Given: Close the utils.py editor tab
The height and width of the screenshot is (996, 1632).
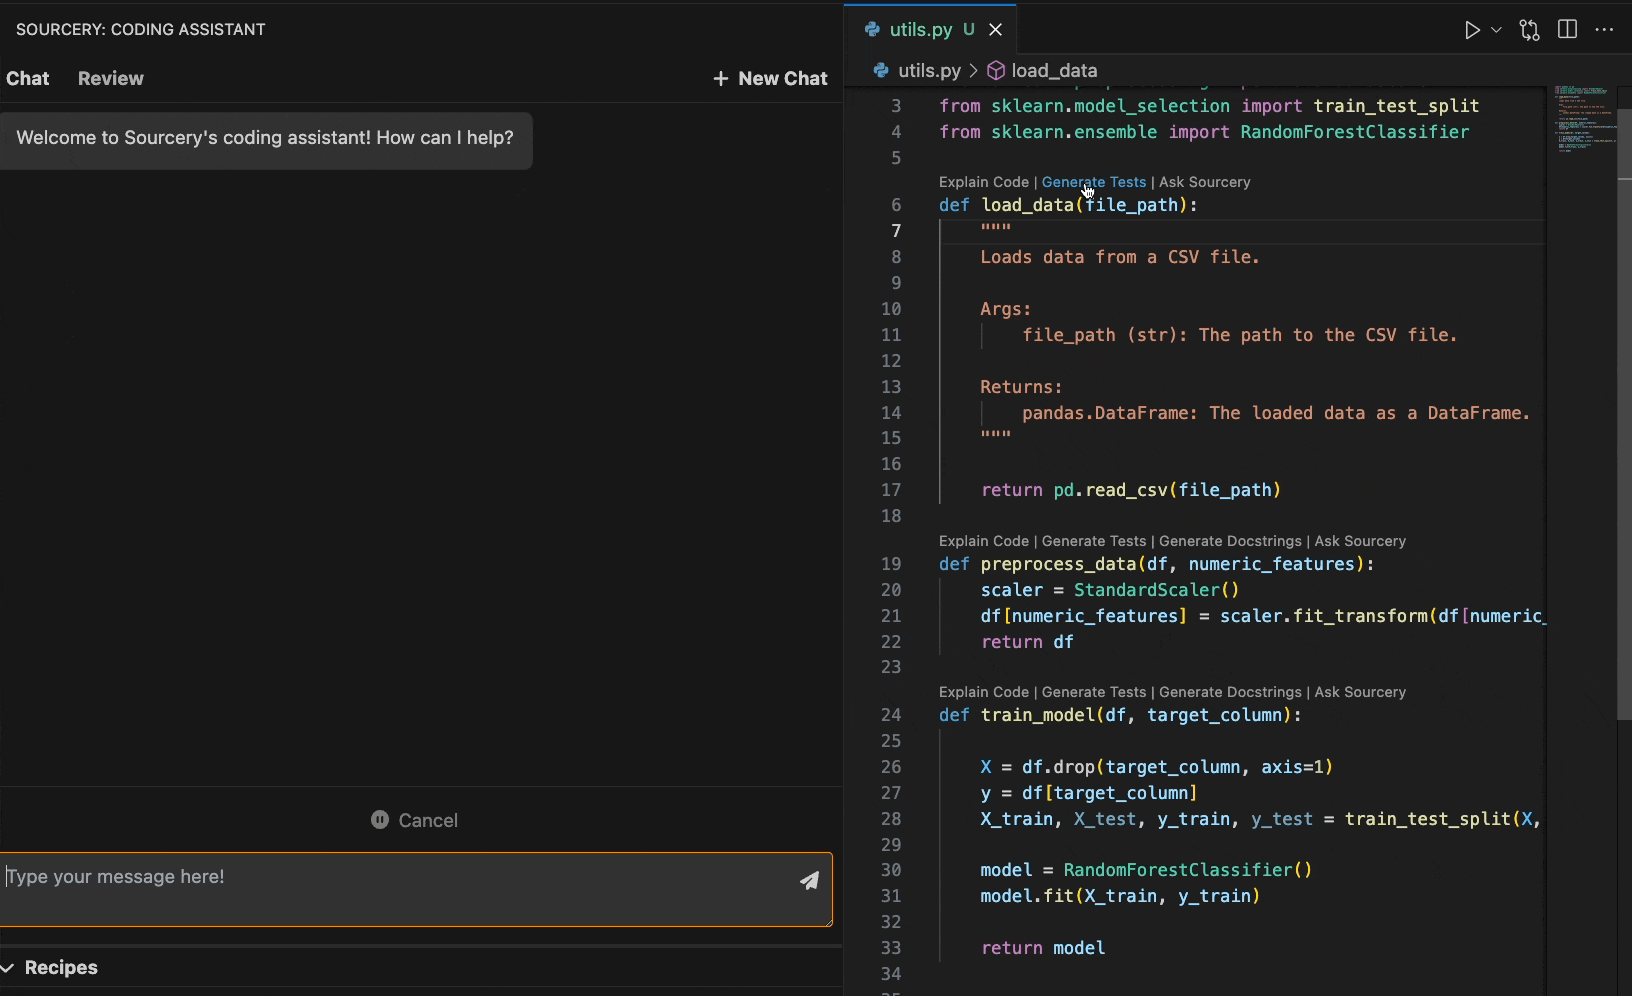Looking at the screenshot, I should pyautogui.click(x=995, y=29).
